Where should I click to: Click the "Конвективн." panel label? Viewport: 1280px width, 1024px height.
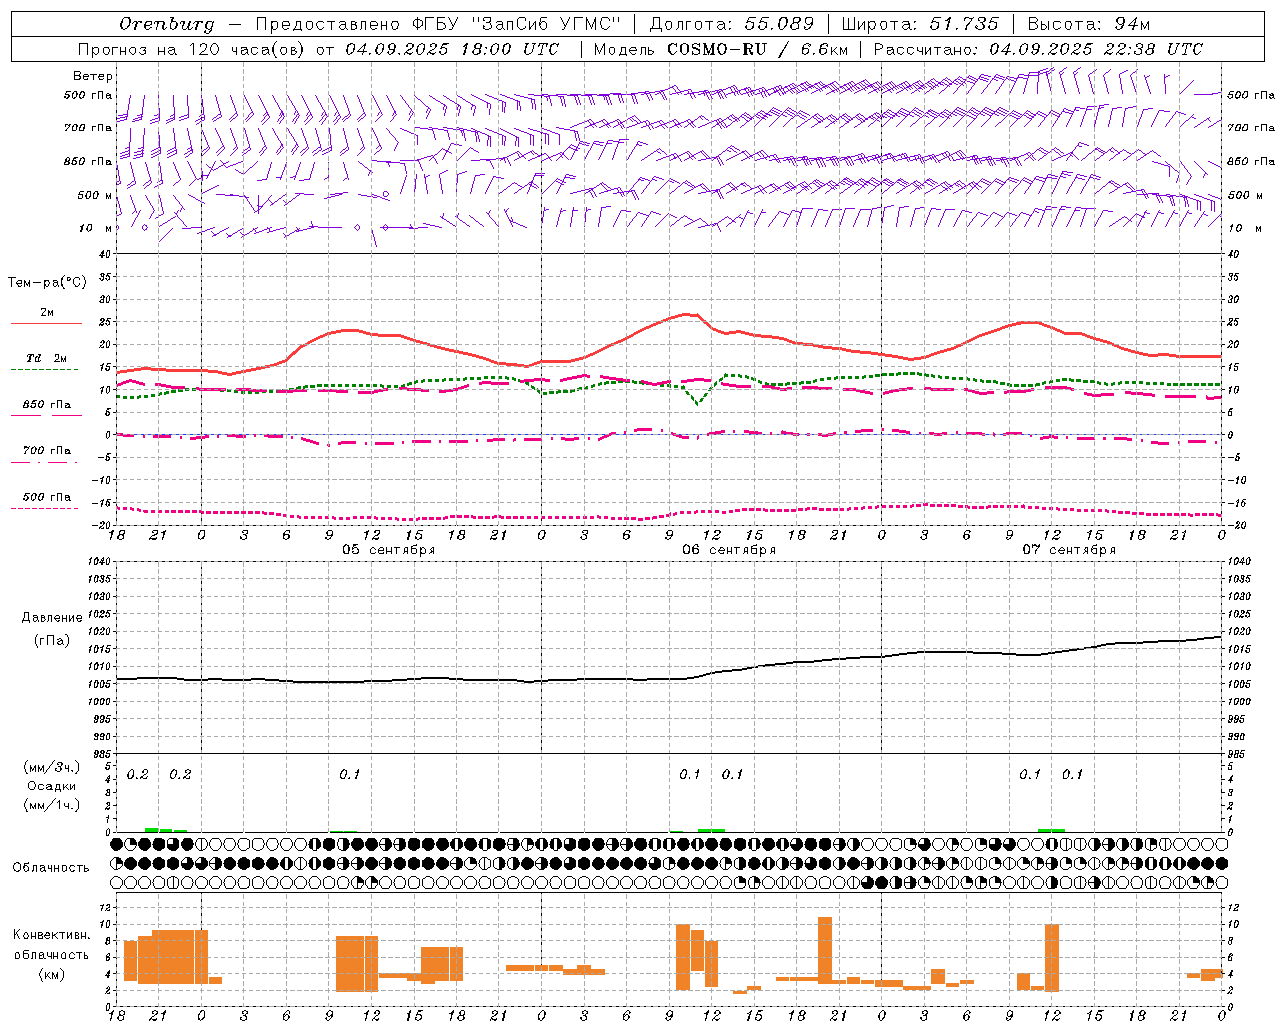tap(51, 935)
